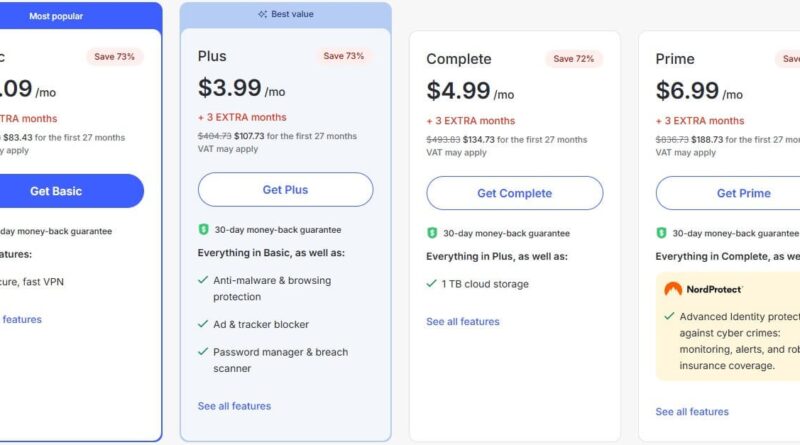The image size is (800, 445).
Task: Click green shield icon in Complete plan
Action: [432, 233]
